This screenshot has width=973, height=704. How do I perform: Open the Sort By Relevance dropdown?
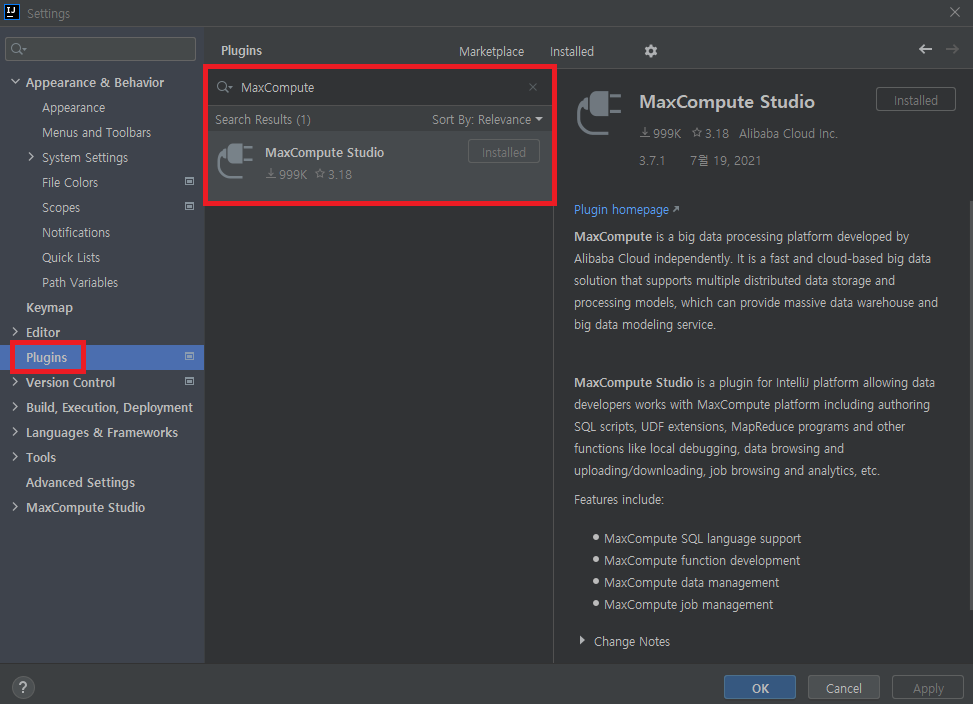pyautogui.click(x=487, y=120)
